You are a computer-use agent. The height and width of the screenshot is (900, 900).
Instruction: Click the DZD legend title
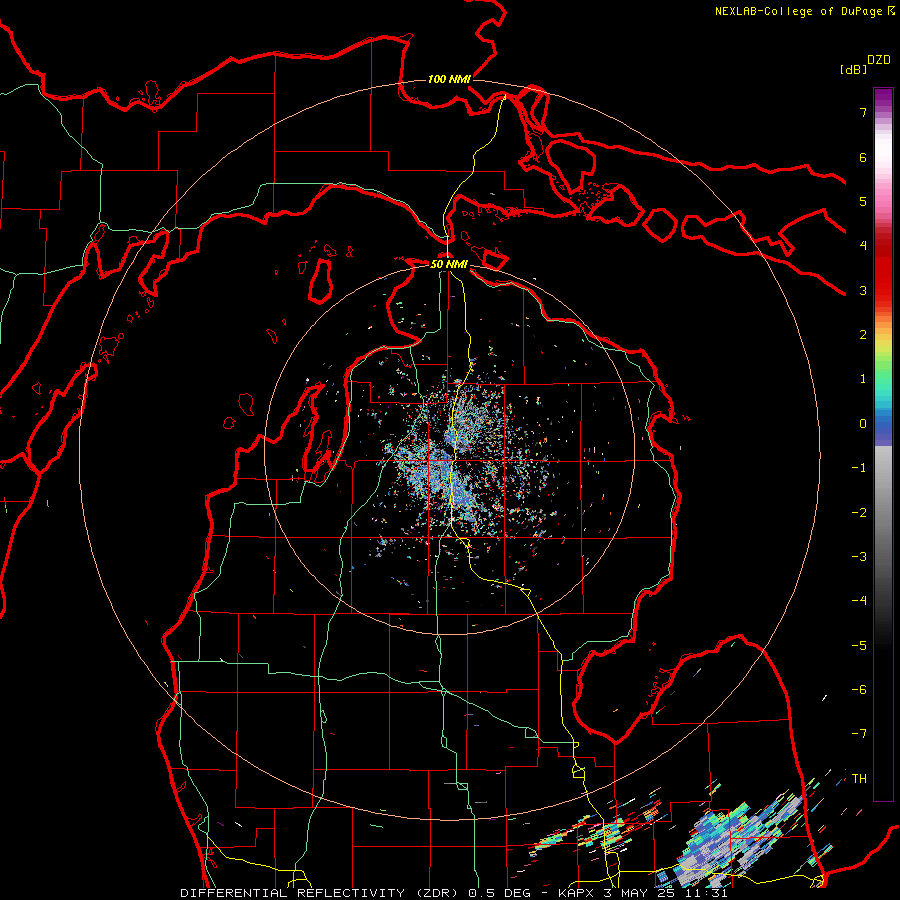coord(879,60)
